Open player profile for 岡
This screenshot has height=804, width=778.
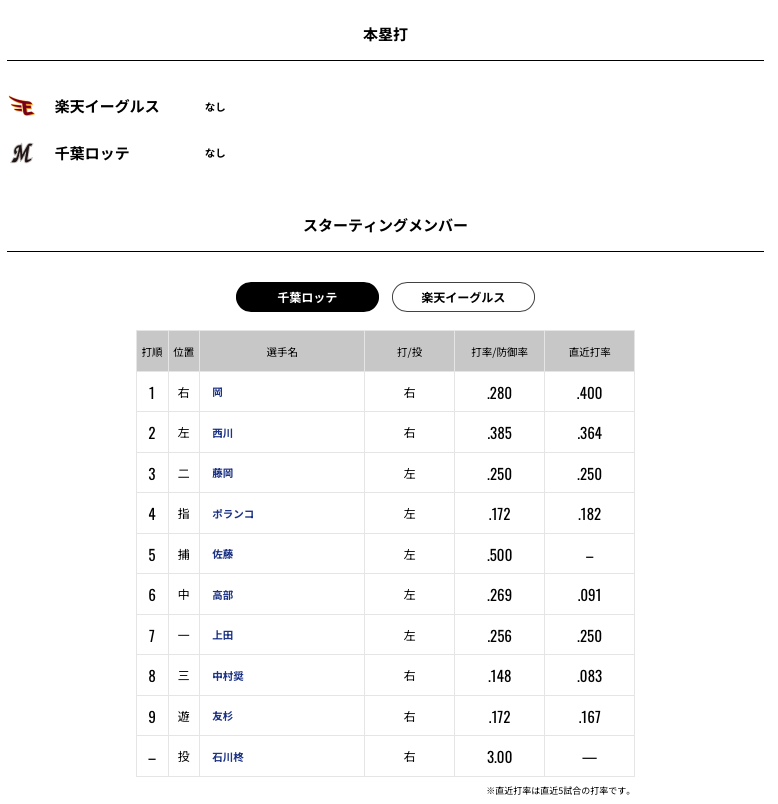(217, 392)
